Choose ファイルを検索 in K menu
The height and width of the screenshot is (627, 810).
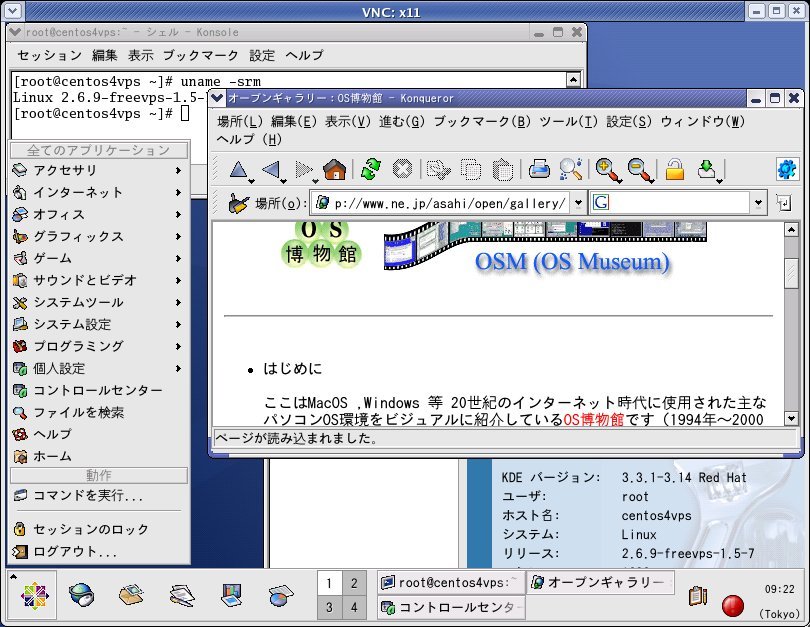(99, 412)
